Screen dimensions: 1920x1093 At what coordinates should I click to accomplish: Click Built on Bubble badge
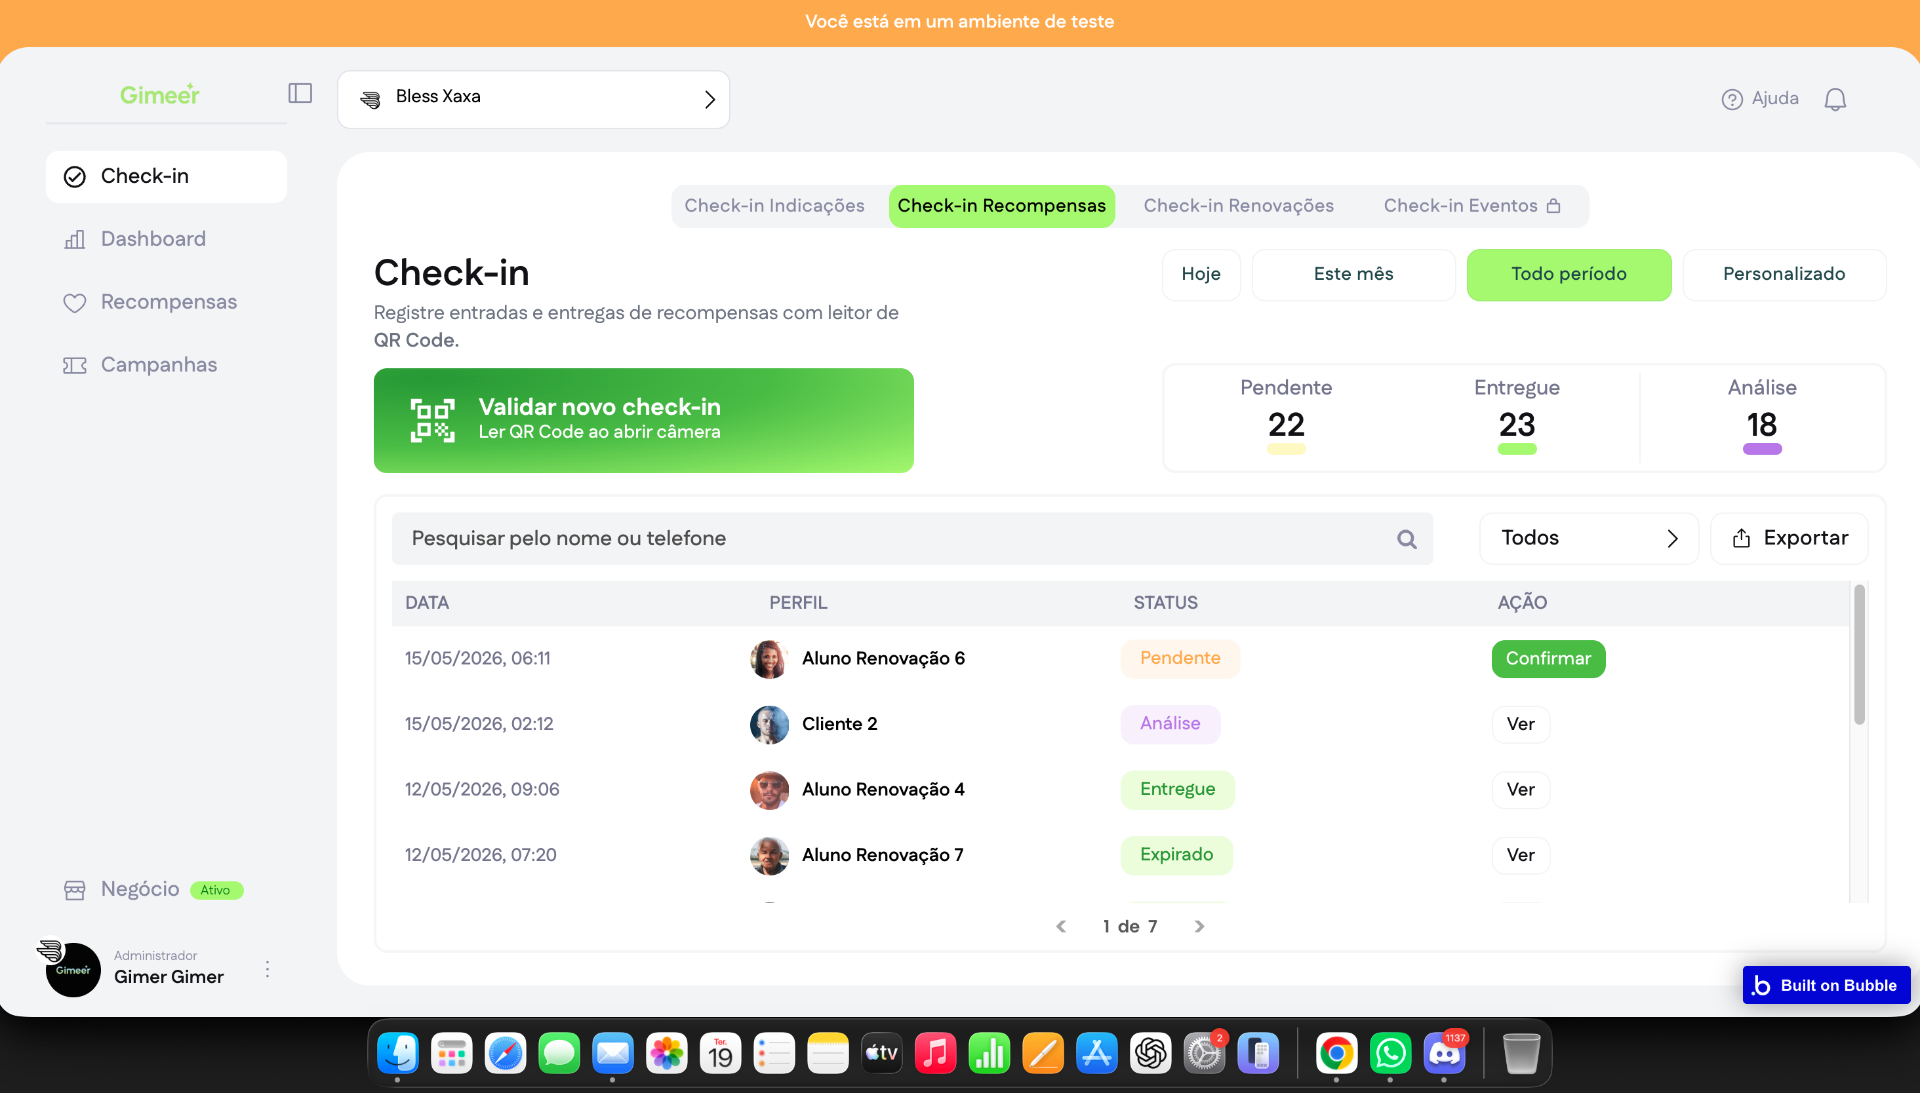pos(1826,985)
